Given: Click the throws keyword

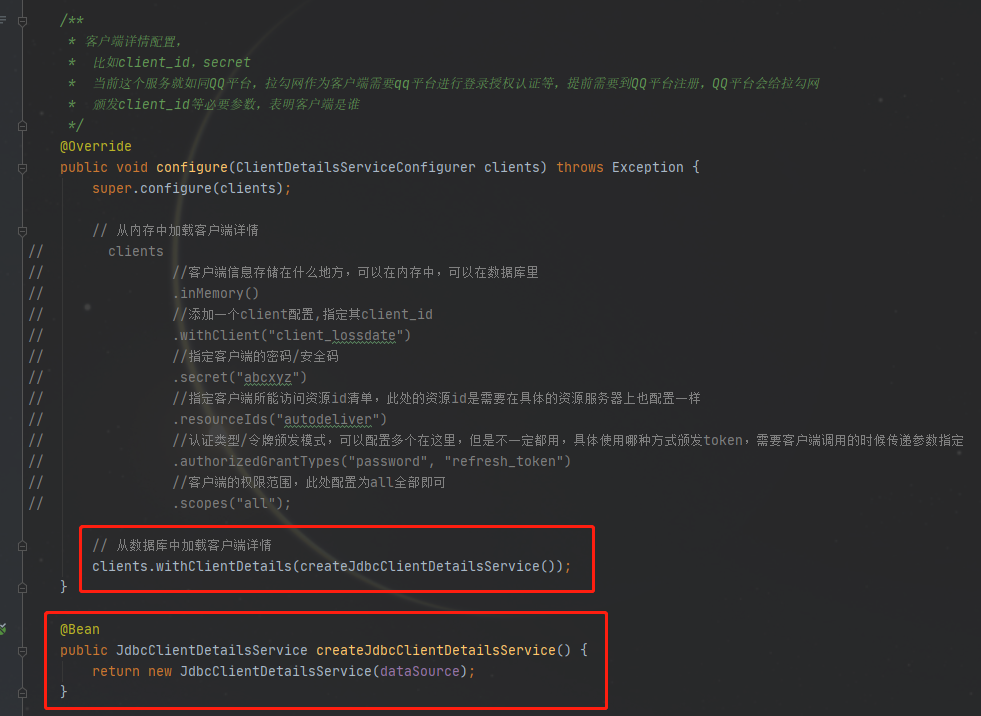Looking at the screenshot, I should (580, 168).
